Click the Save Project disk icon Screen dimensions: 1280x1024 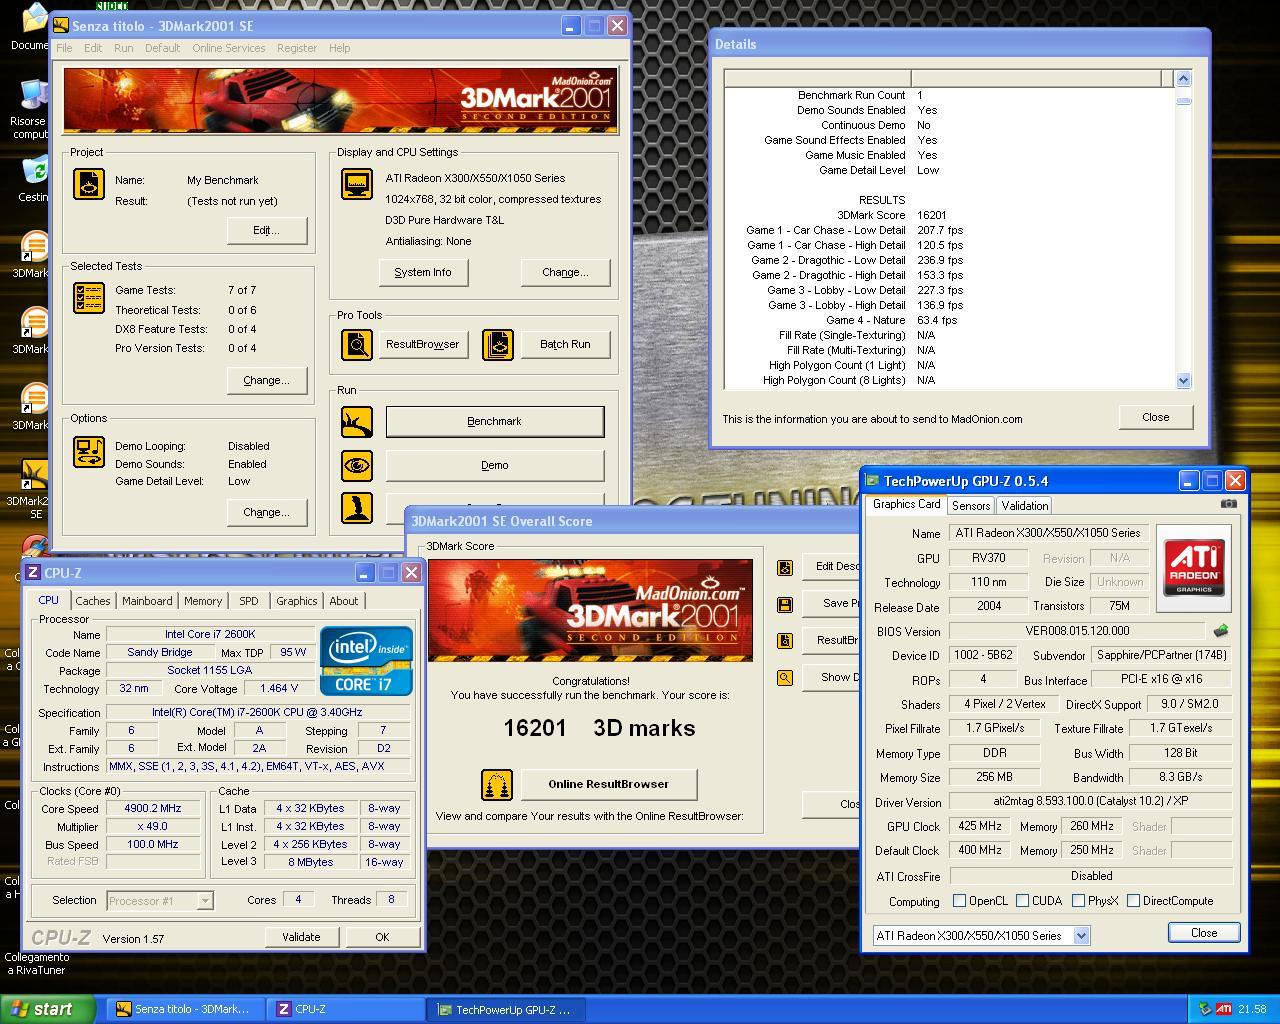tap(785, 604)
